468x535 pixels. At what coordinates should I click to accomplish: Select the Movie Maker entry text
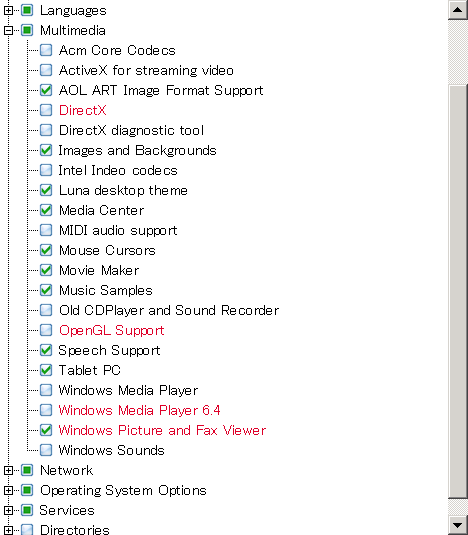99,270
